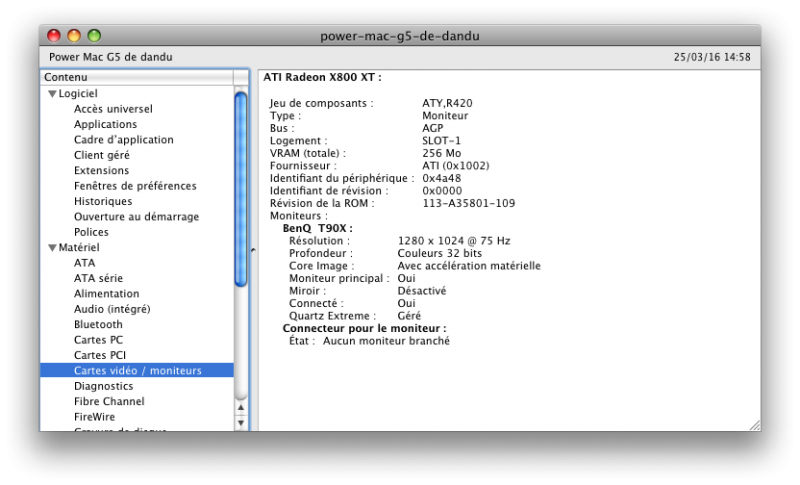Choose Client géré in the list
Image resolution: width=800 pixels, height=485 pixels.
pyautogui.click(x=102, y=155)
